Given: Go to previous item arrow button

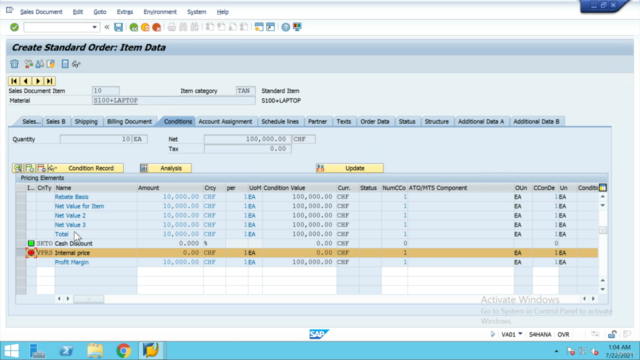Looking at the screenshot, I should (x=26, y=81).
